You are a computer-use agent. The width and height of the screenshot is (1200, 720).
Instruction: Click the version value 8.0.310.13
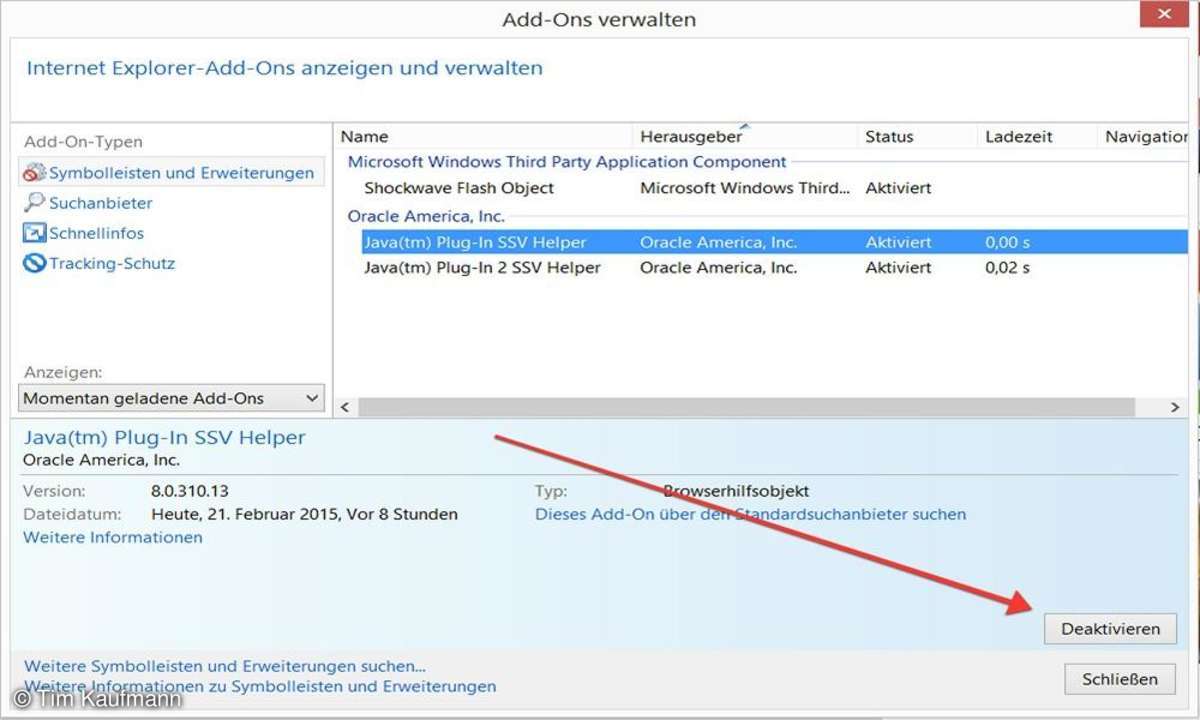point(190,492)
